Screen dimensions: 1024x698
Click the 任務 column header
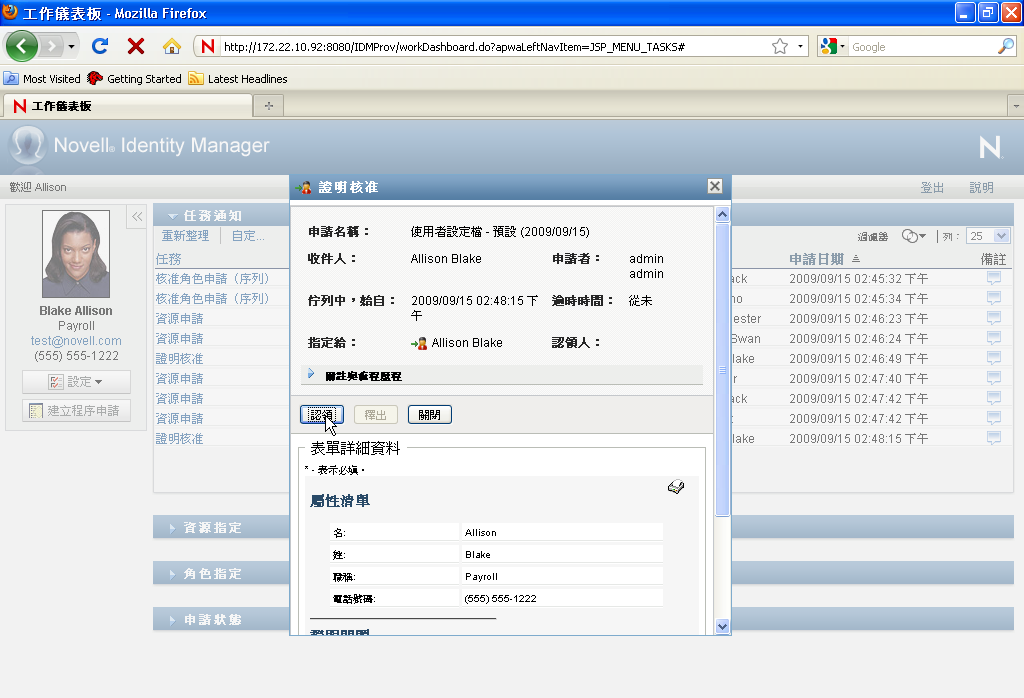(168, 259)
